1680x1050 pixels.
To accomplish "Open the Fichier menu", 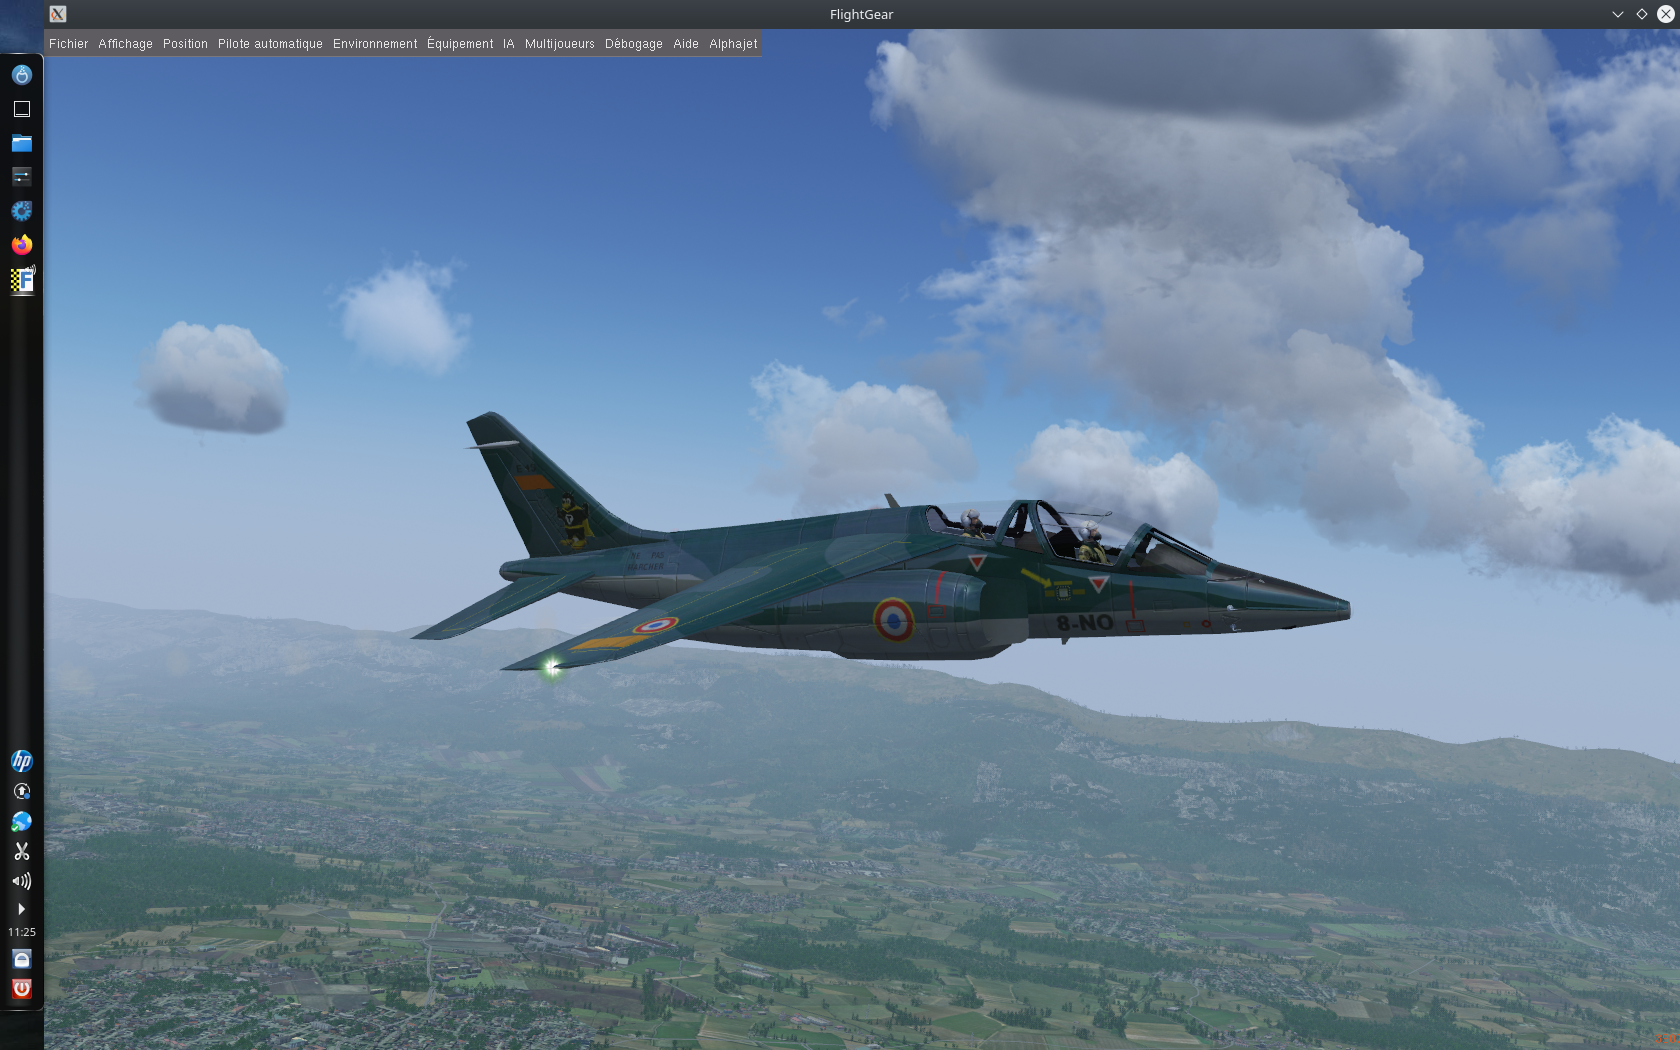I will (68, 44).
